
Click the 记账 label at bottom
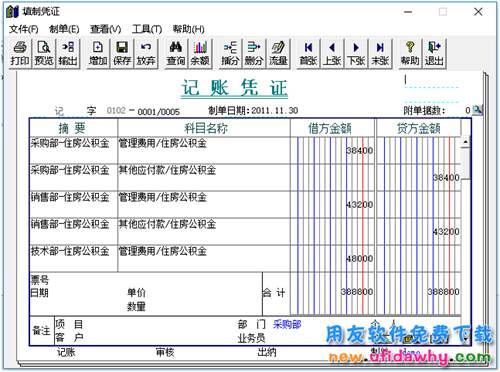click(66, 352)
